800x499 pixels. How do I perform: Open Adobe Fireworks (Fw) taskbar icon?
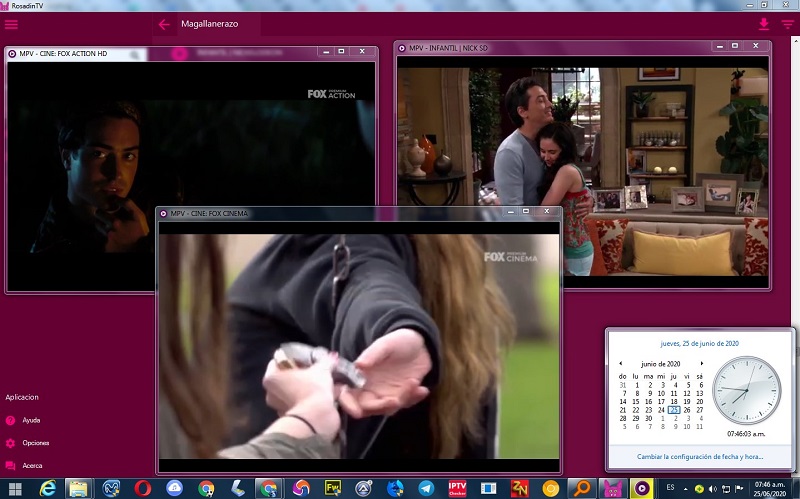[x=333, y=489]
